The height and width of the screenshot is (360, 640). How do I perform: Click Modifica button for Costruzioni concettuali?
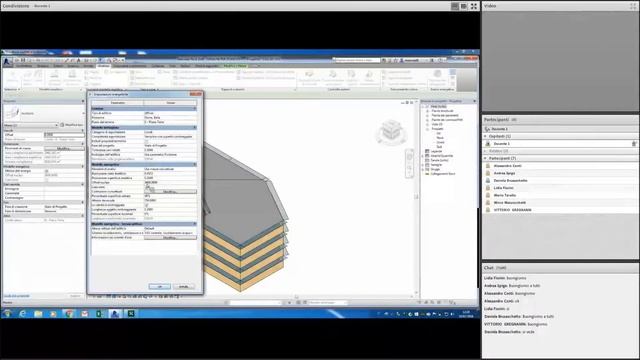(170, 191)
